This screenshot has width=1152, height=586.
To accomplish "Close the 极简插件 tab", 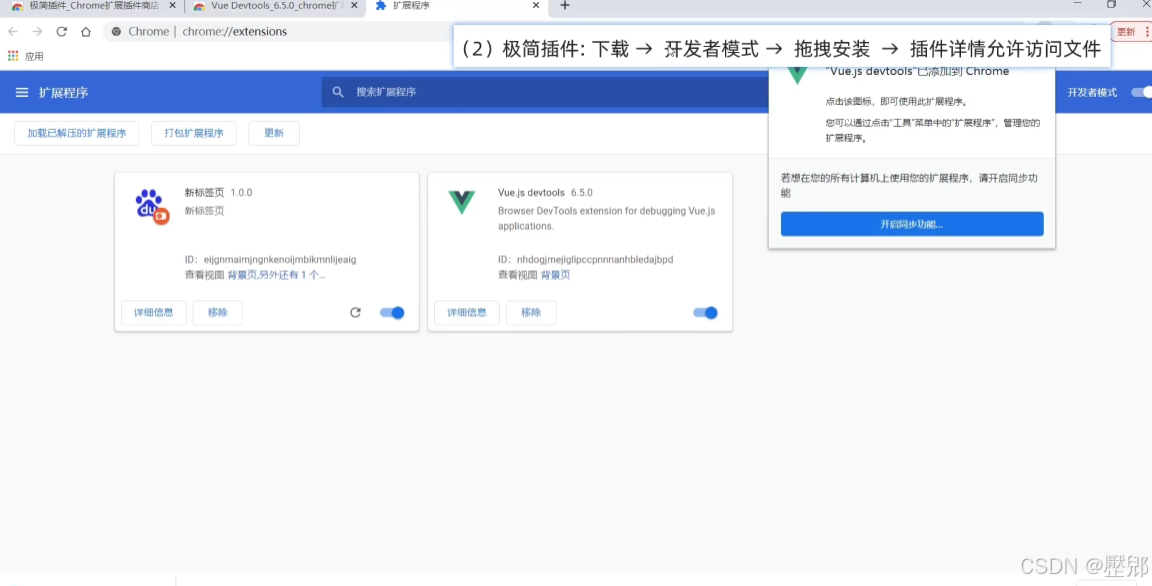I will (173, 6).
